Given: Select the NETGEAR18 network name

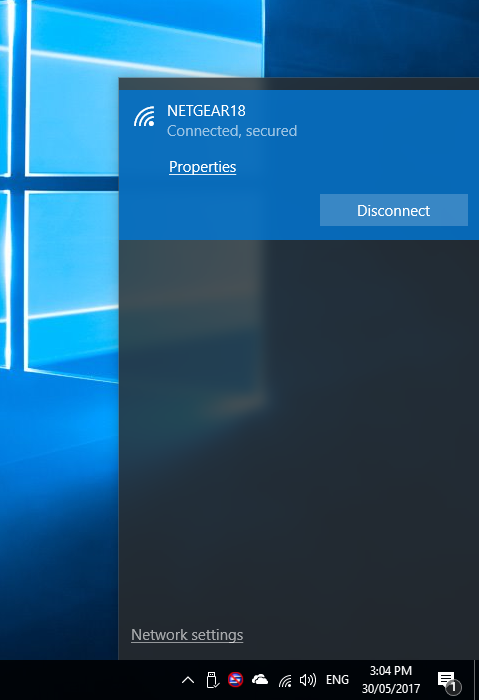Looking at the screenshot, I should (206, 111).
